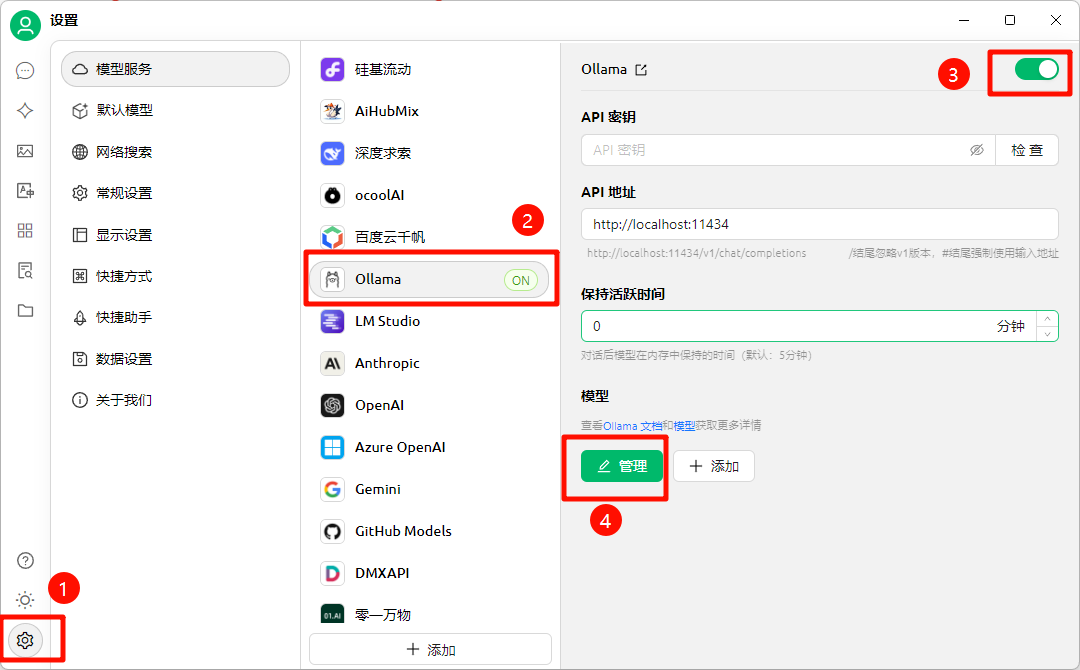Open 数据设置 settings section

(175, 359)
